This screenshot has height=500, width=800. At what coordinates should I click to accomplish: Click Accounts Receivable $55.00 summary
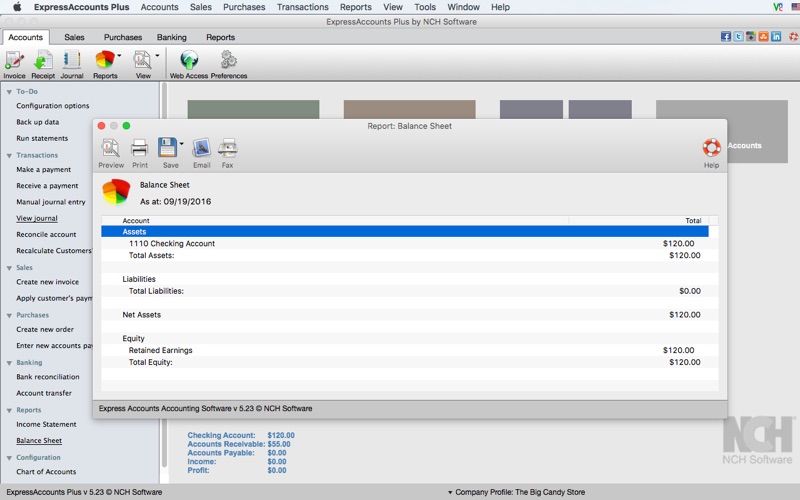click(238, 444)
